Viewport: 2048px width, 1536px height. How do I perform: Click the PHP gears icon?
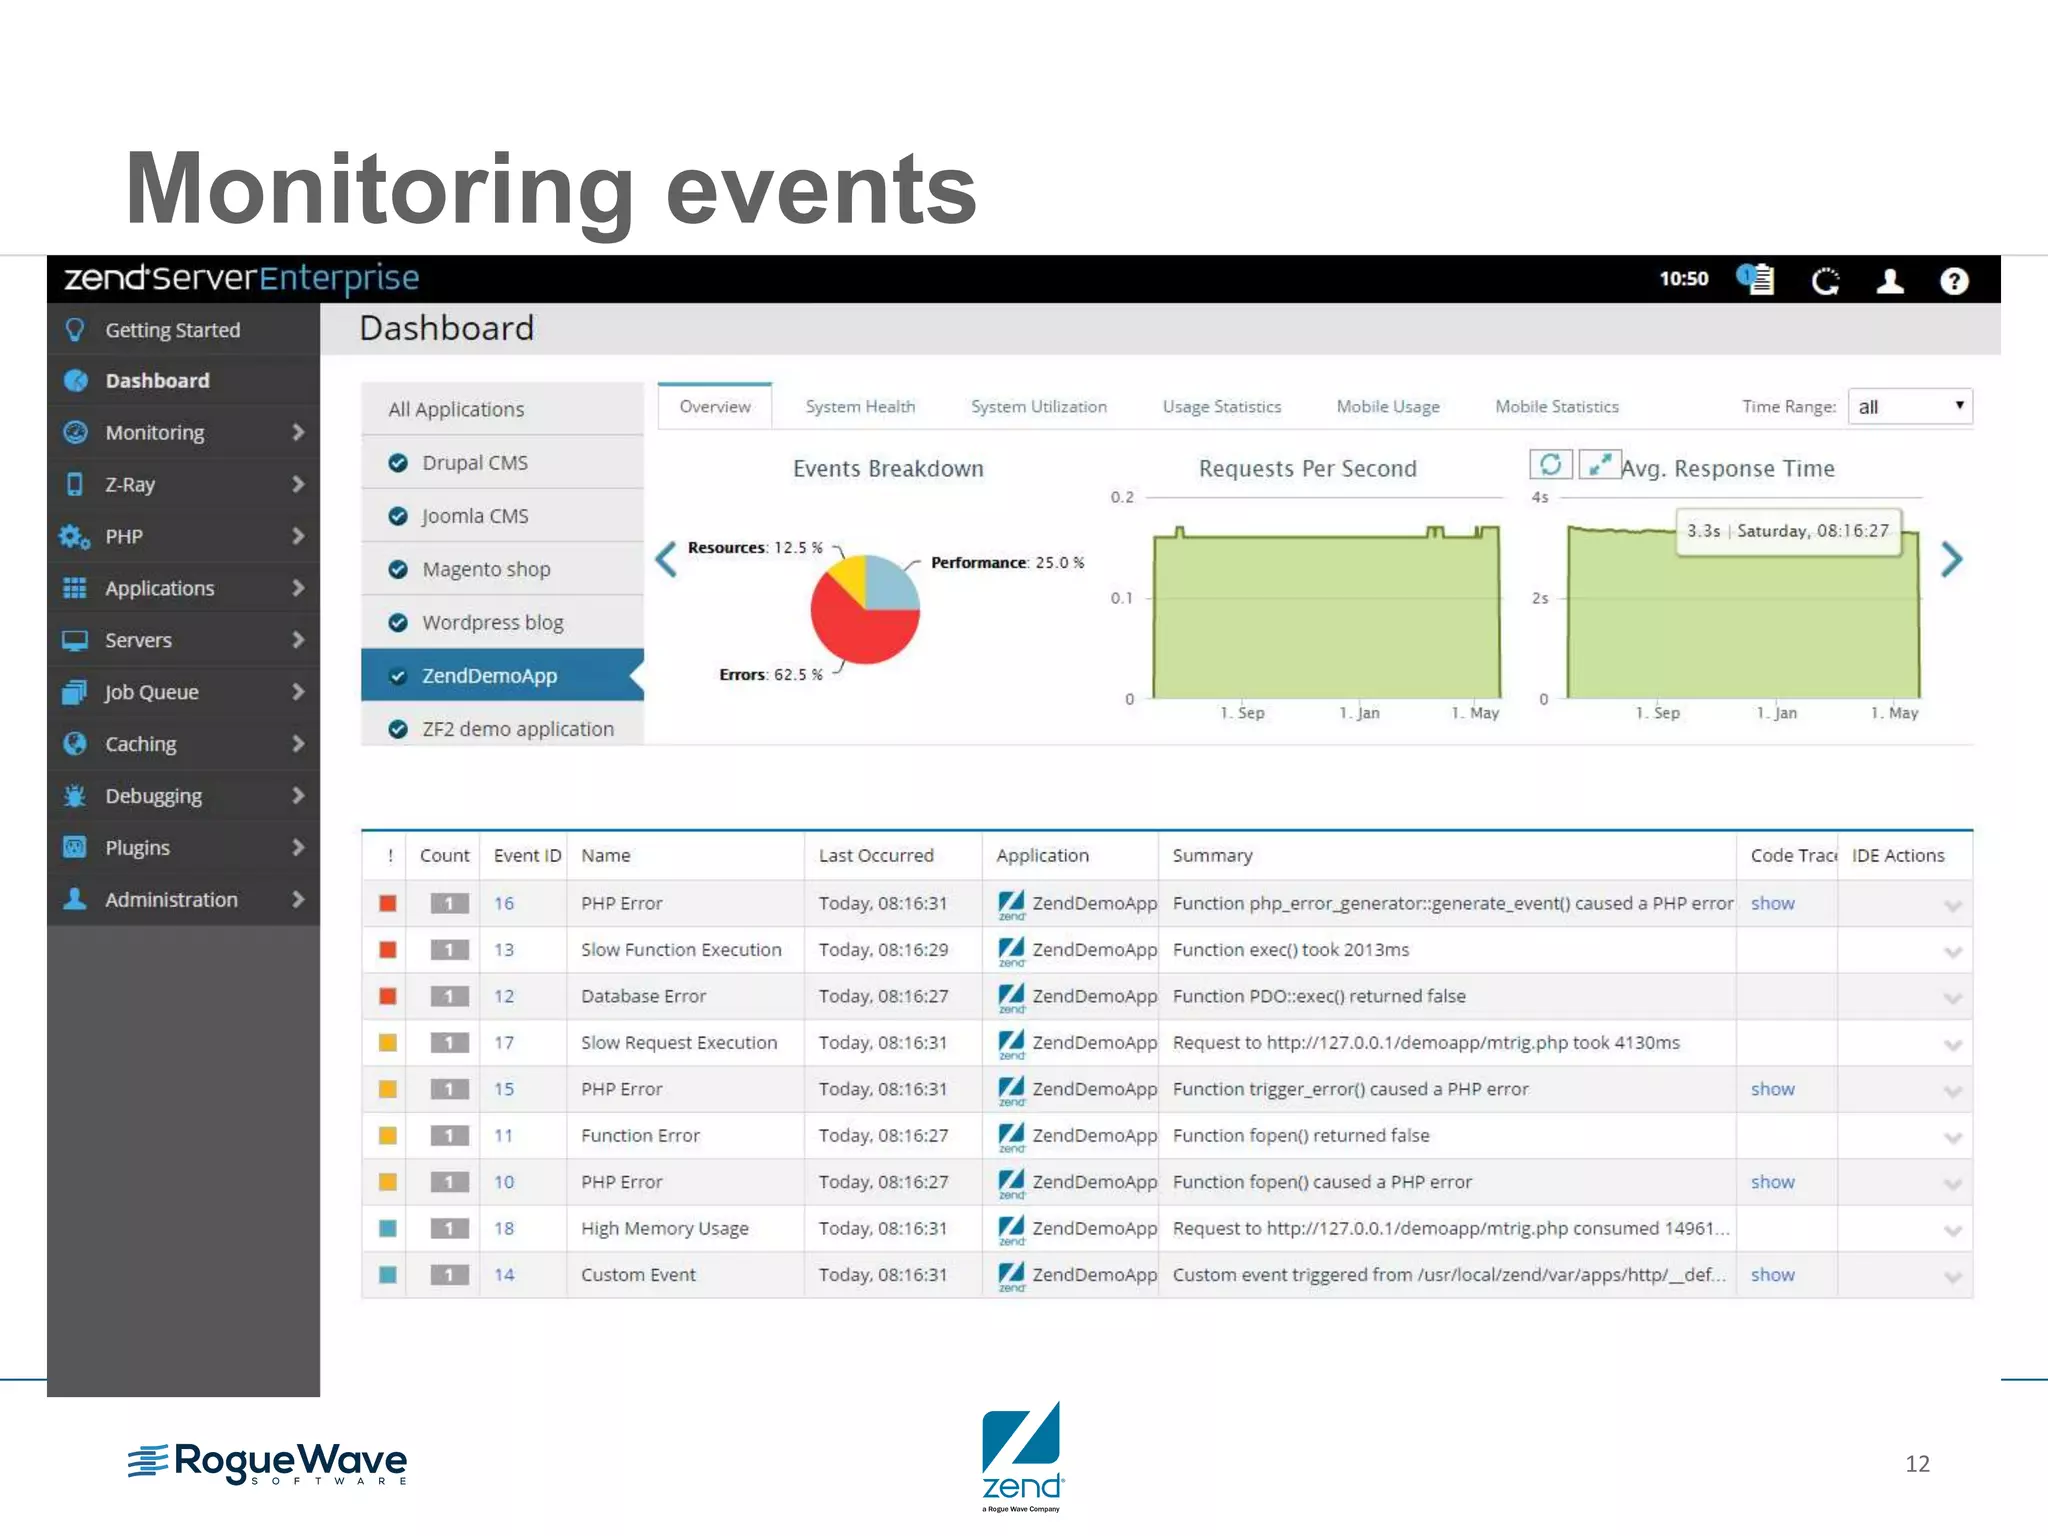coord(75,536)
